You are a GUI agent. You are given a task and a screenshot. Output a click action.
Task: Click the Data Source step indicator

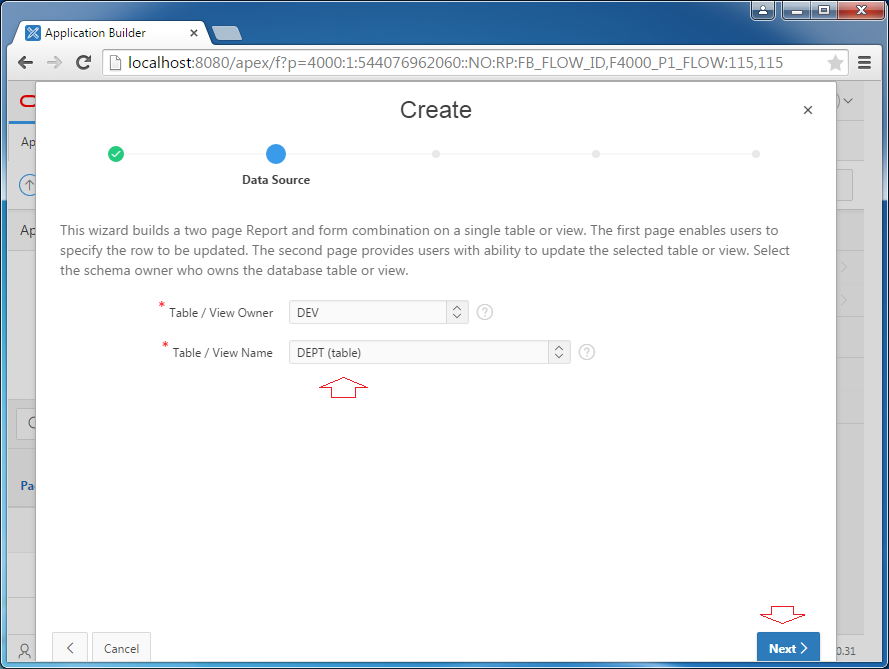276,154
